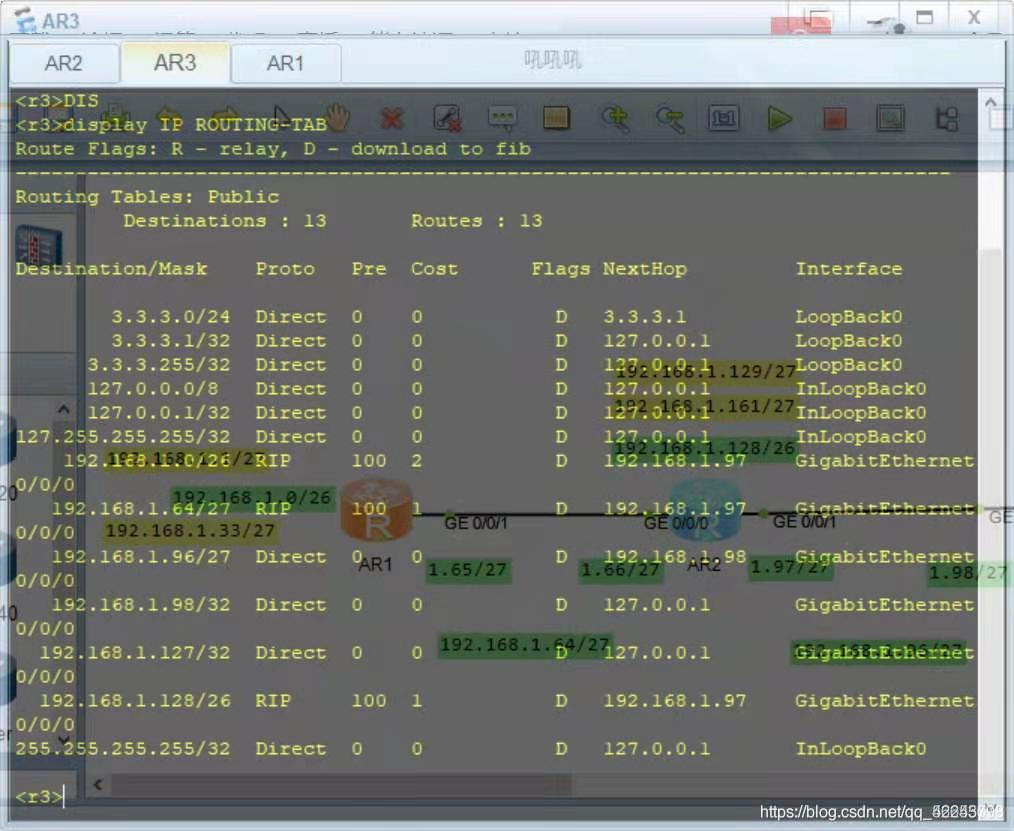The width and height of the screenshot is (1014, 831).
Task: Click the NextHop column header
Action: (x=645, y=269)
